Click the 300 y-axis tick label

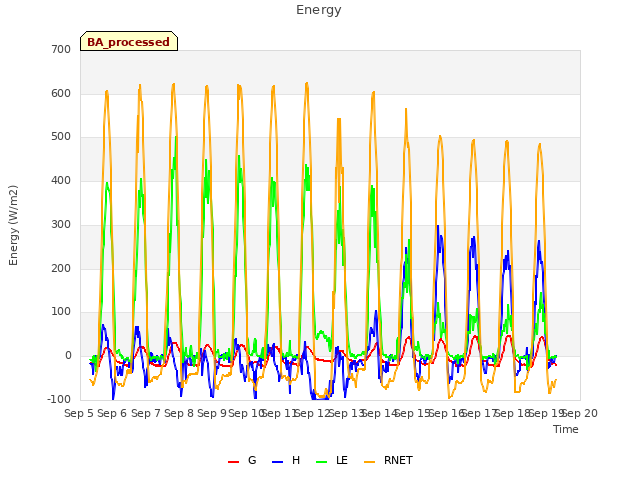61,224
